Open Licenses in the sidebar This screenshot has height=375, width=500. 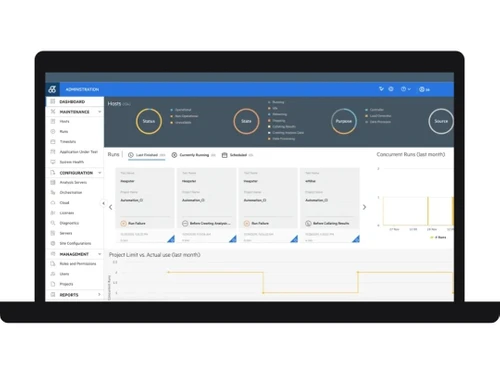click(67, 213)
